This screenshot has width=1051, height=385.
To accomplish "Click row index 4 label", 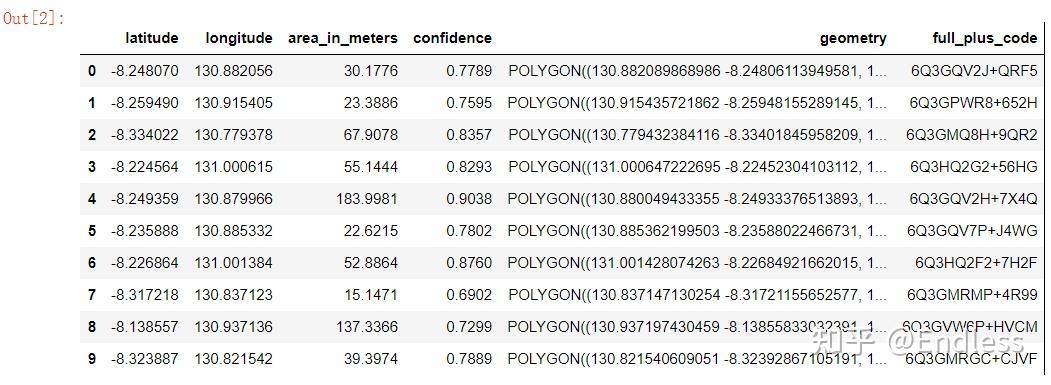I will coord(92,199).
